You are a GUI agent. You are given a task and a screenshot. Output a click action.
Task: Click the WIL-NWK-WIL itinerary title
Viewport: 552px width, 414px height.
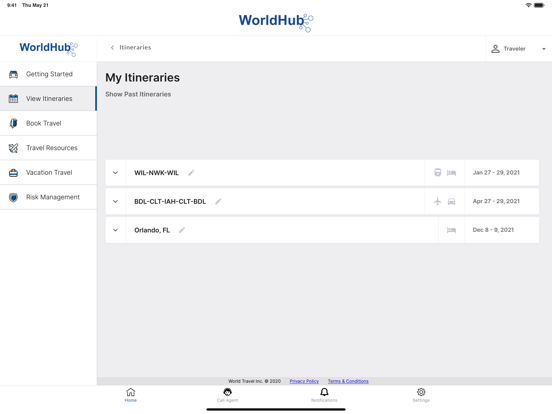156,173
